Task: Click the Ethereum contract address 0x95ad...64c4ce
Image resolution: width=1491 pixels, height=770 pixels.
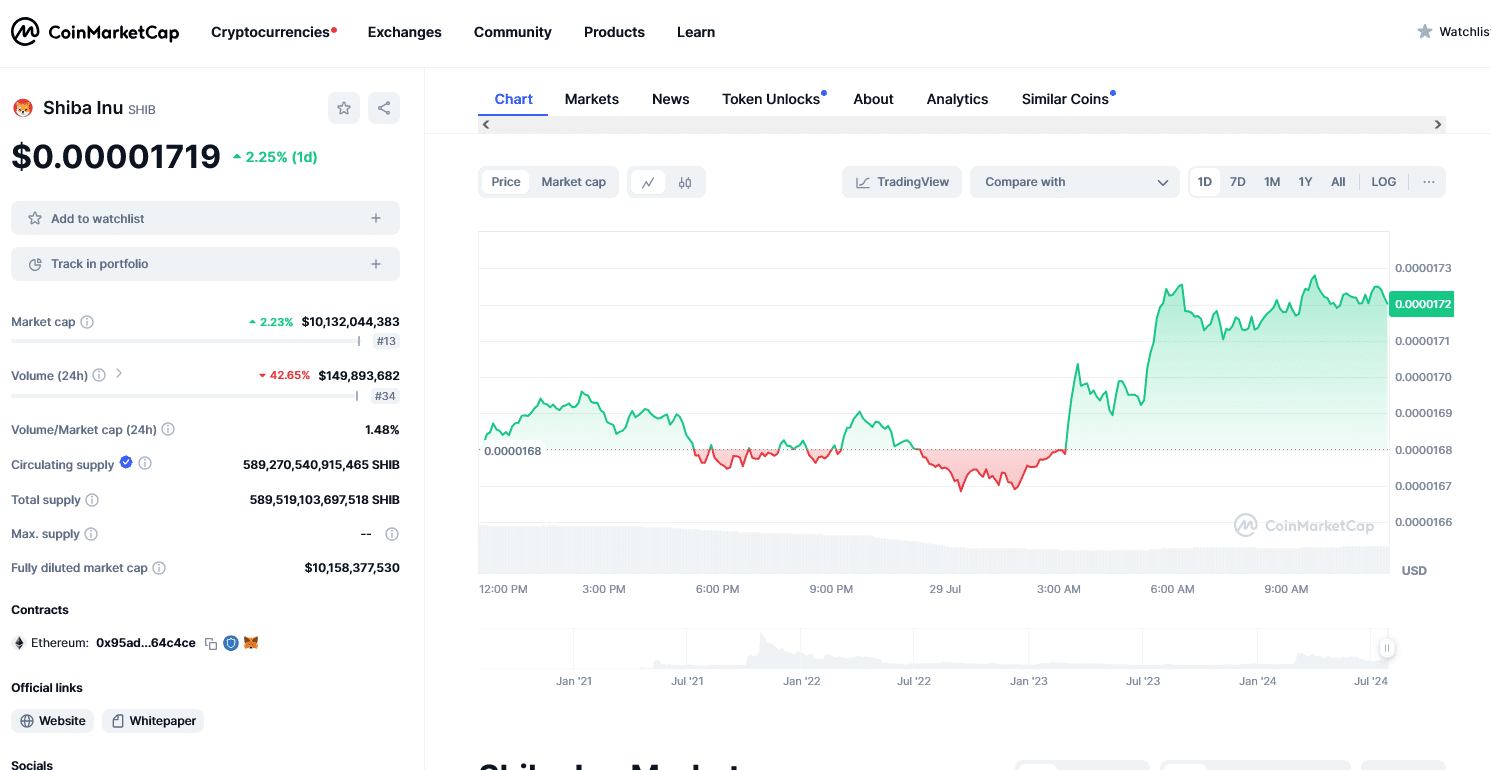Action: 146,643
